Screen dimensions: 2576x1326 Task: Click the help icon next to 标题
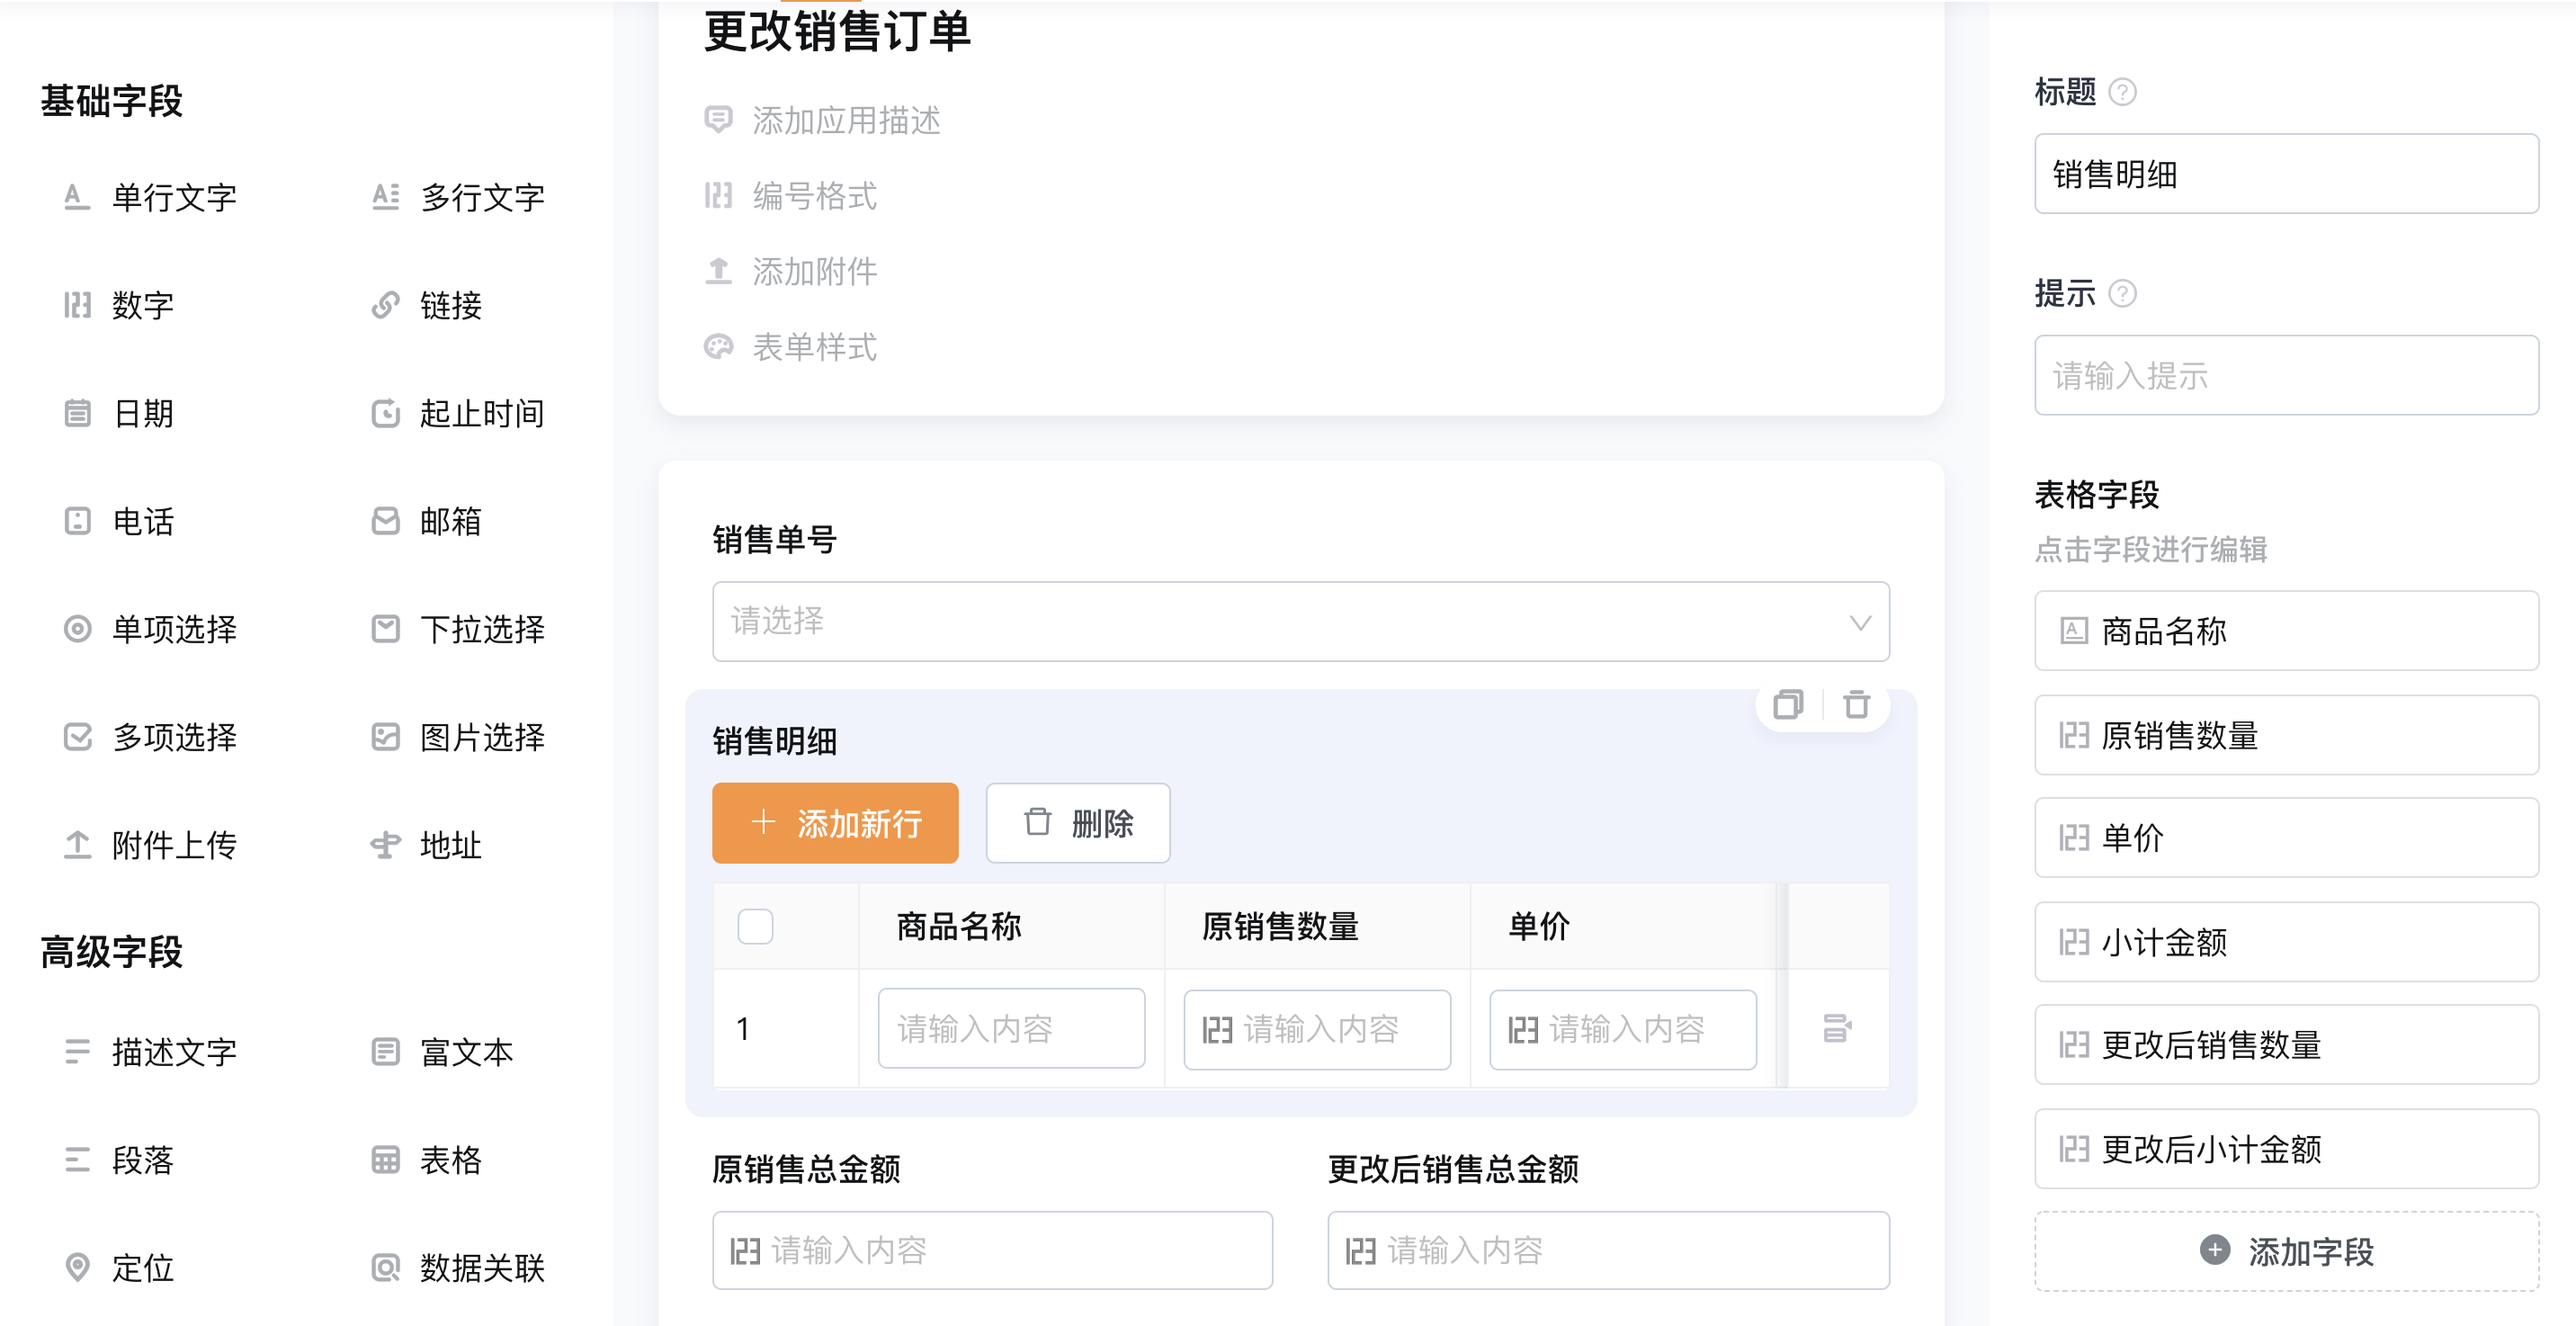(2123, 92)
